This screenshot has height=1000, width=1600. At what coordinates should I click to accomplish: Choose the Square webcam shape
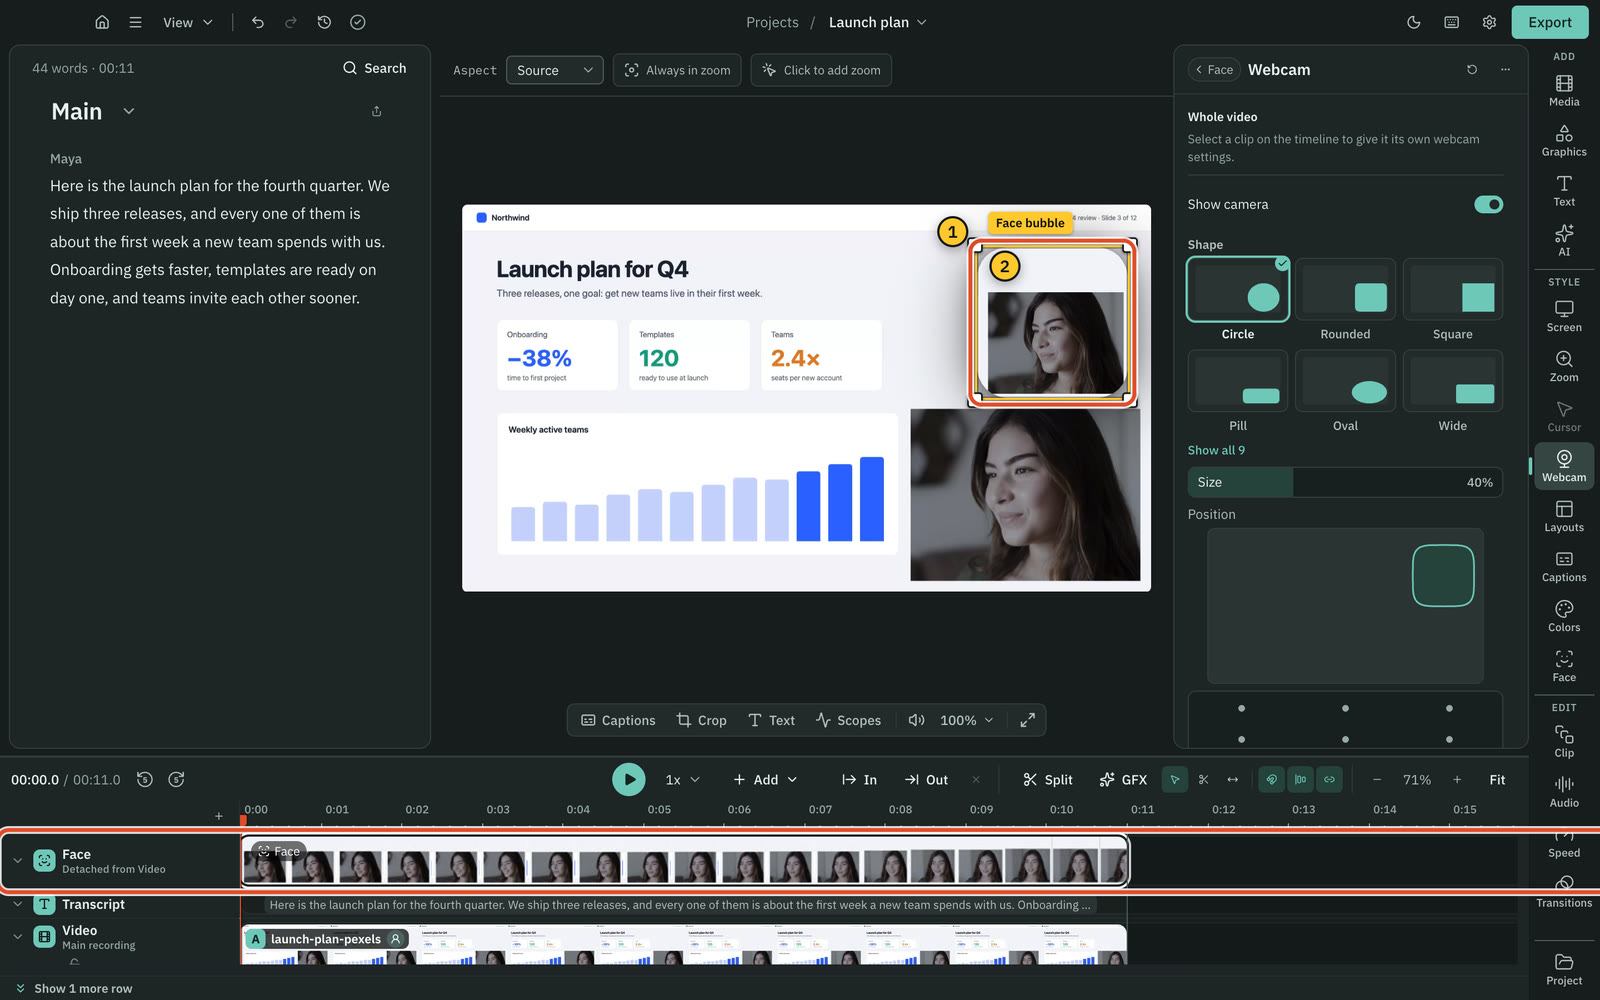[1453, 300]
